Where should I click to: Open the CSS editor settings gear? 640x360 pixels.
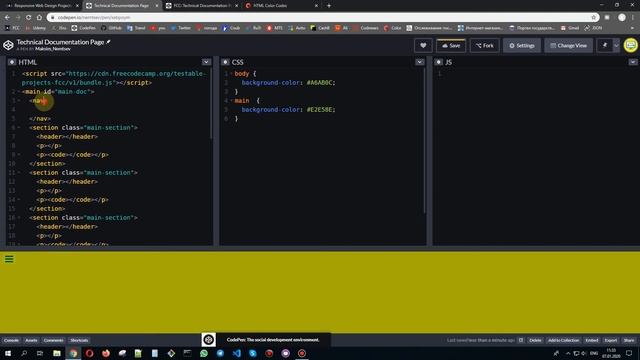pyautogui.click(x=225, y=62)
